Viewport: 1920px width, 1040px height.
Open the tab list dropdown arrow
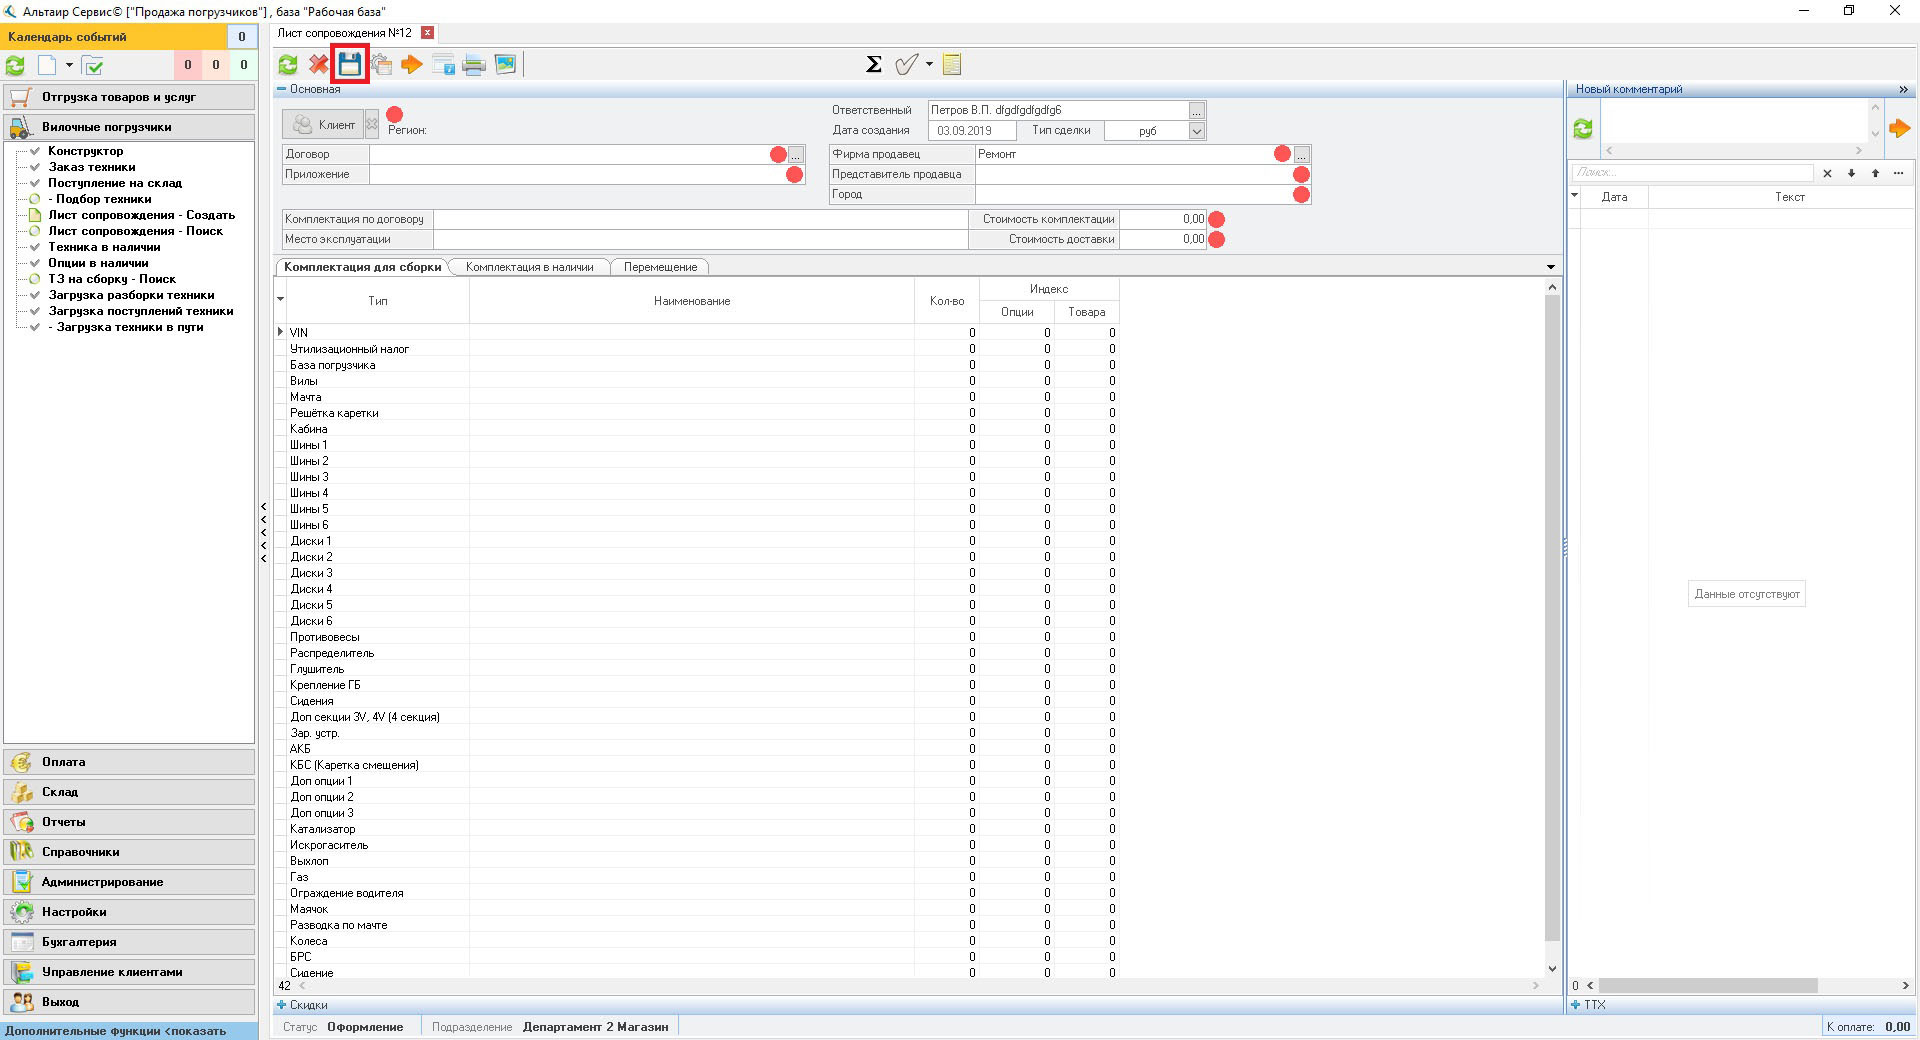1551,267
